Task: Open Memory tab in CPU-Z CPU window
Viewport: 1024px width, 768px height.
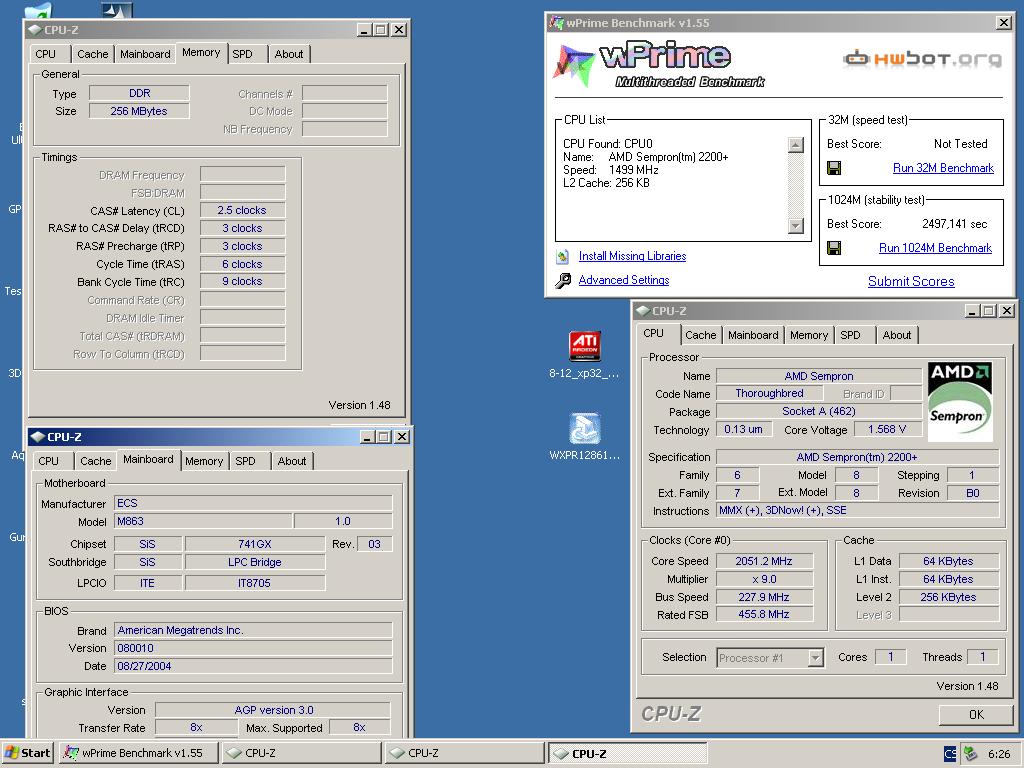Action: [x=808, y=335]
